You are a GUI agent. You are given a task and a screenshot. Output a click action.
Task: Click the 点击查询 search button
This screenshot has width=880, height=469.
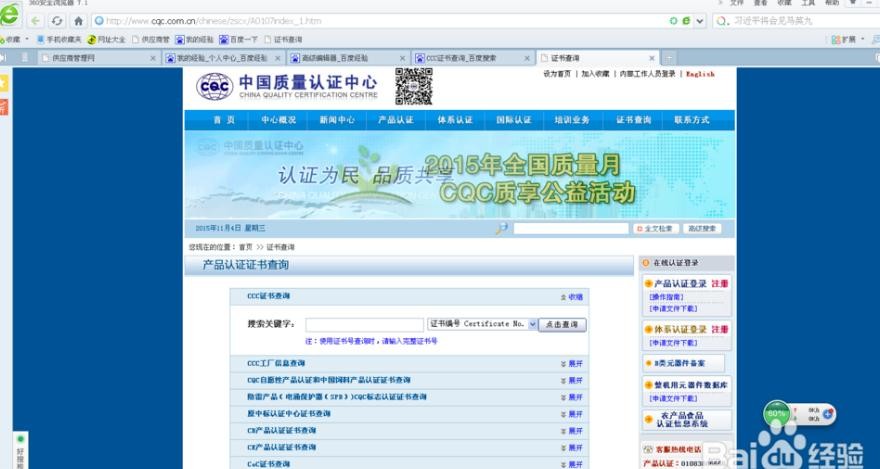562,324
